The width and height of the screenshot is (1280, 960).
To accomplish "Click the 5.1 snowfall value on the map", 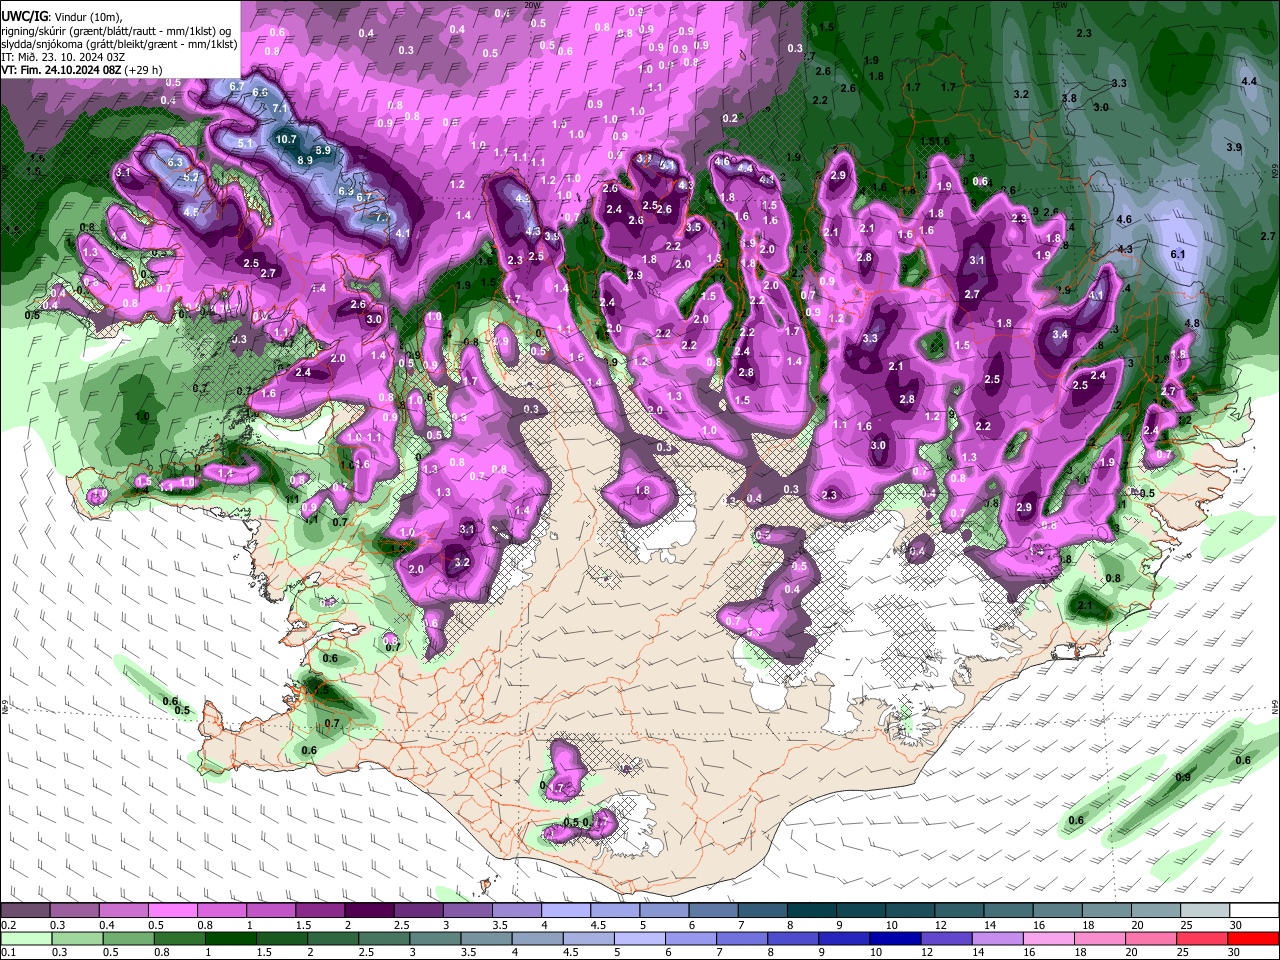I will click(245, 143).
